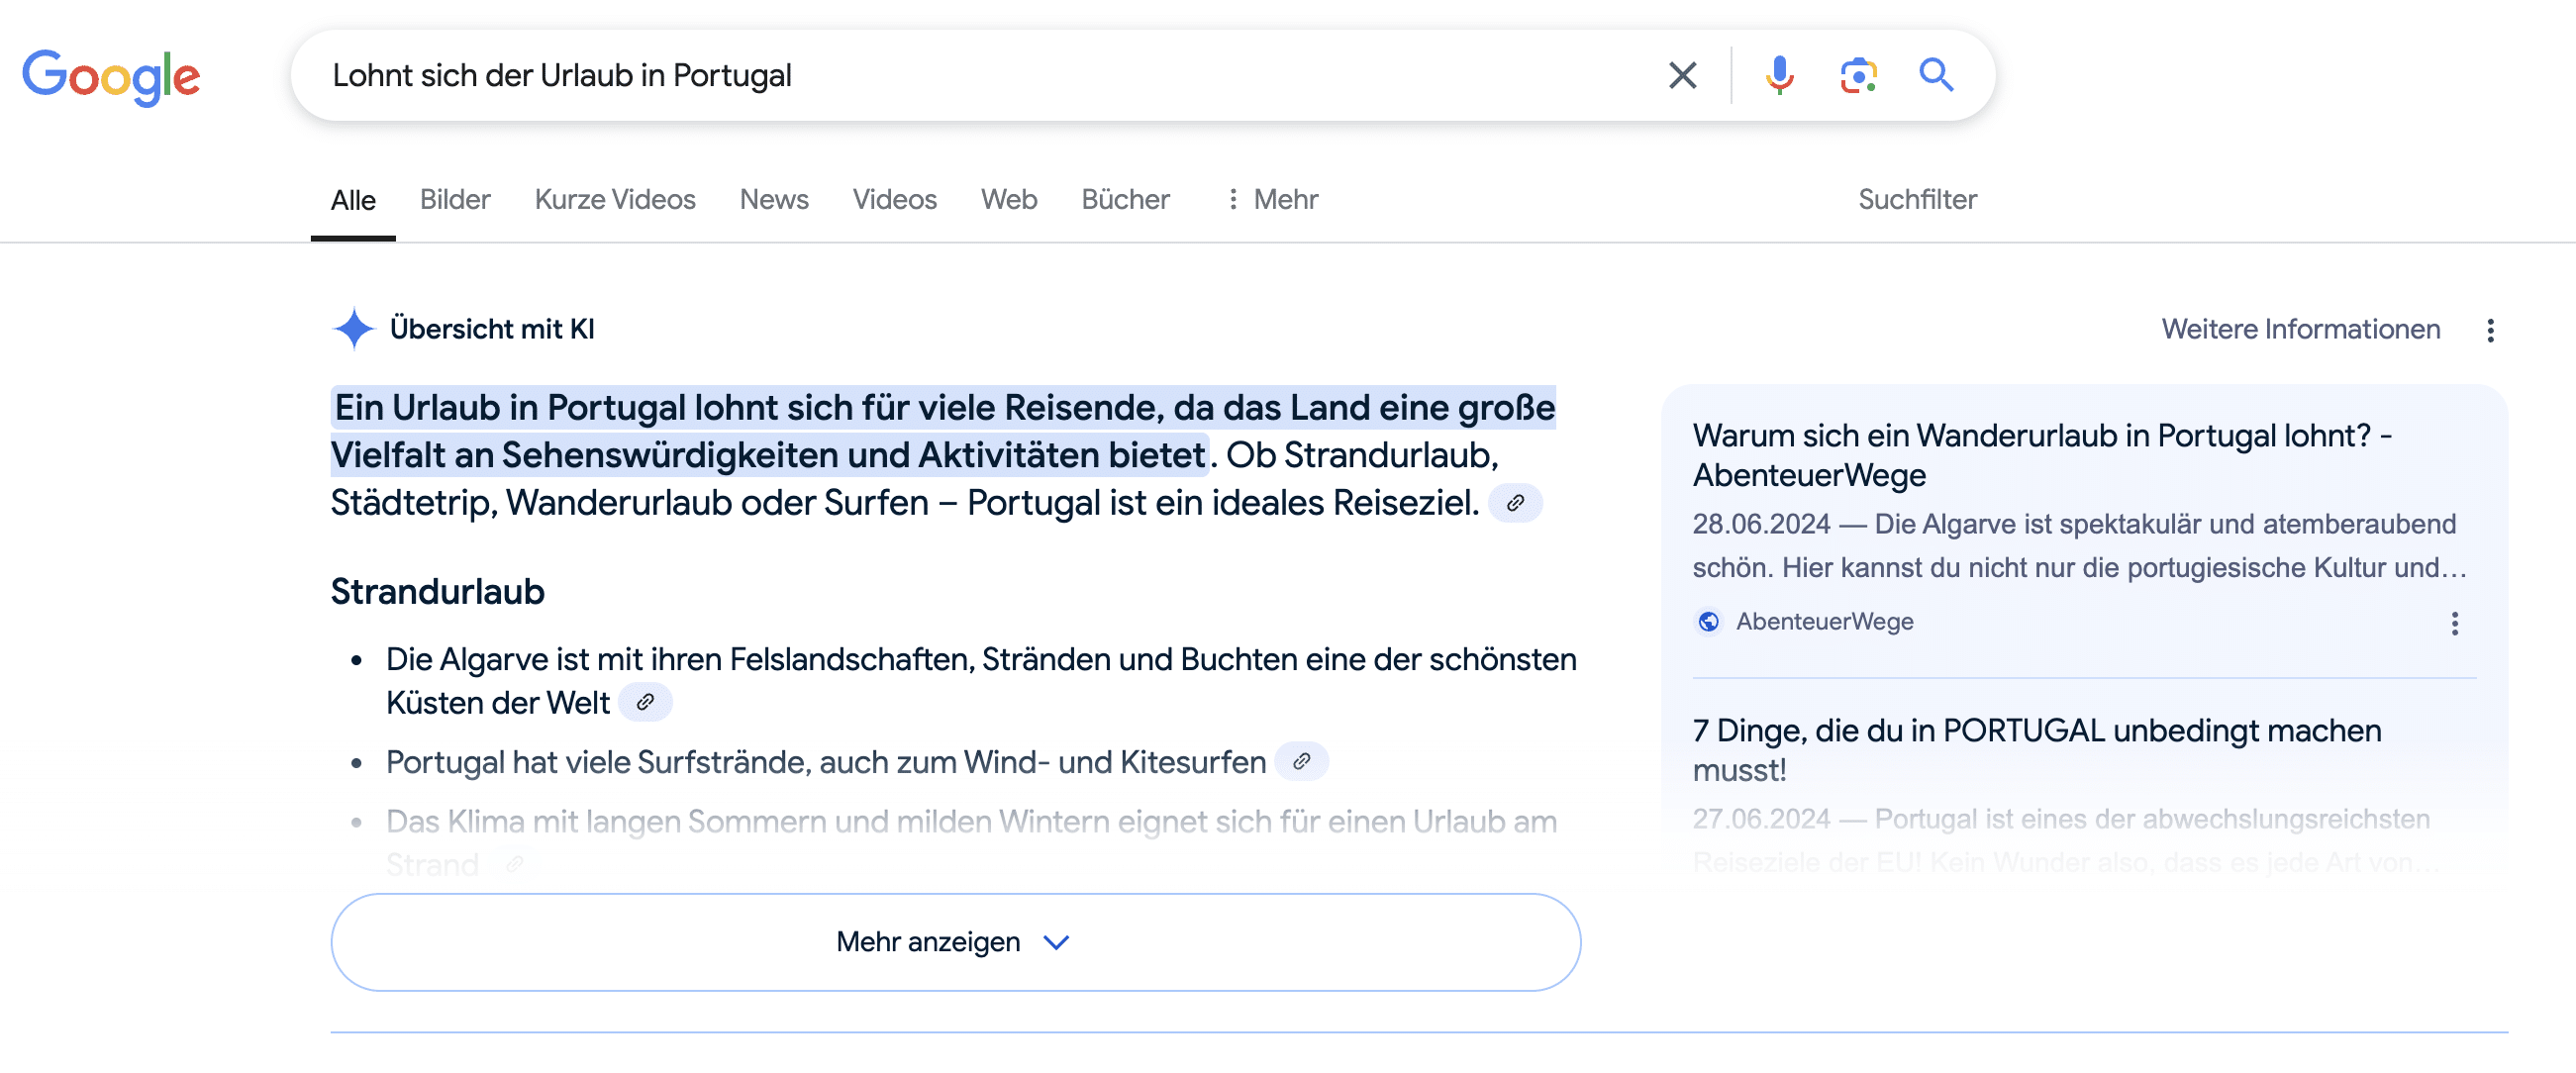Open the Videos tab
This screenshot has width=2576, height=1073.
tap(894, 200)
